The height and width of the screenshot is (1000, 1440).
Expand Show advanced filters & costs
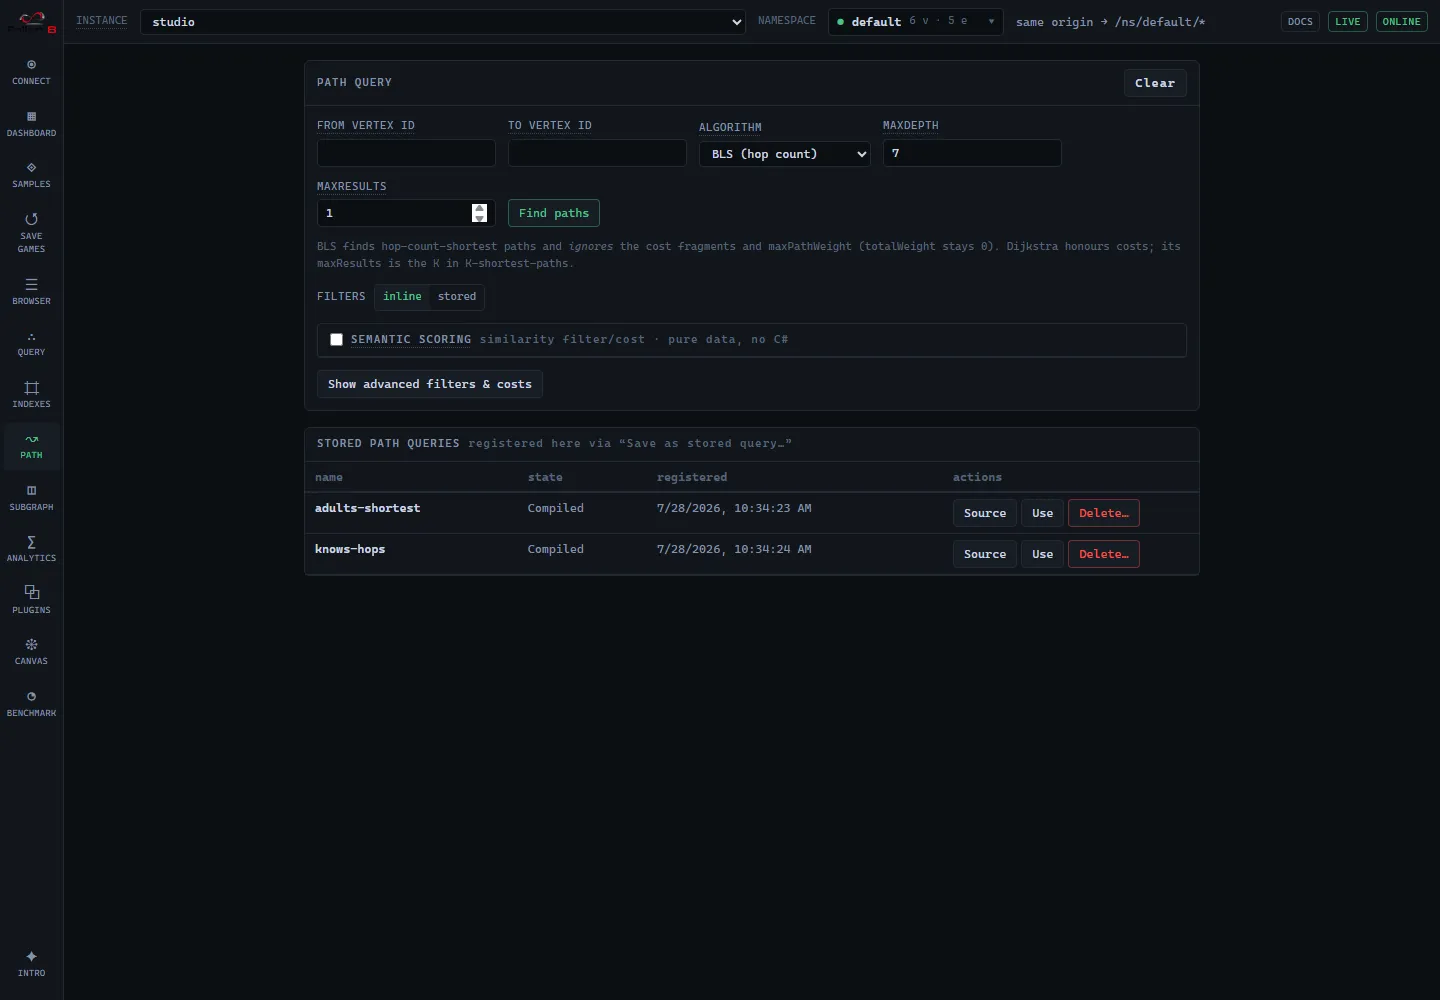[430, 384]
